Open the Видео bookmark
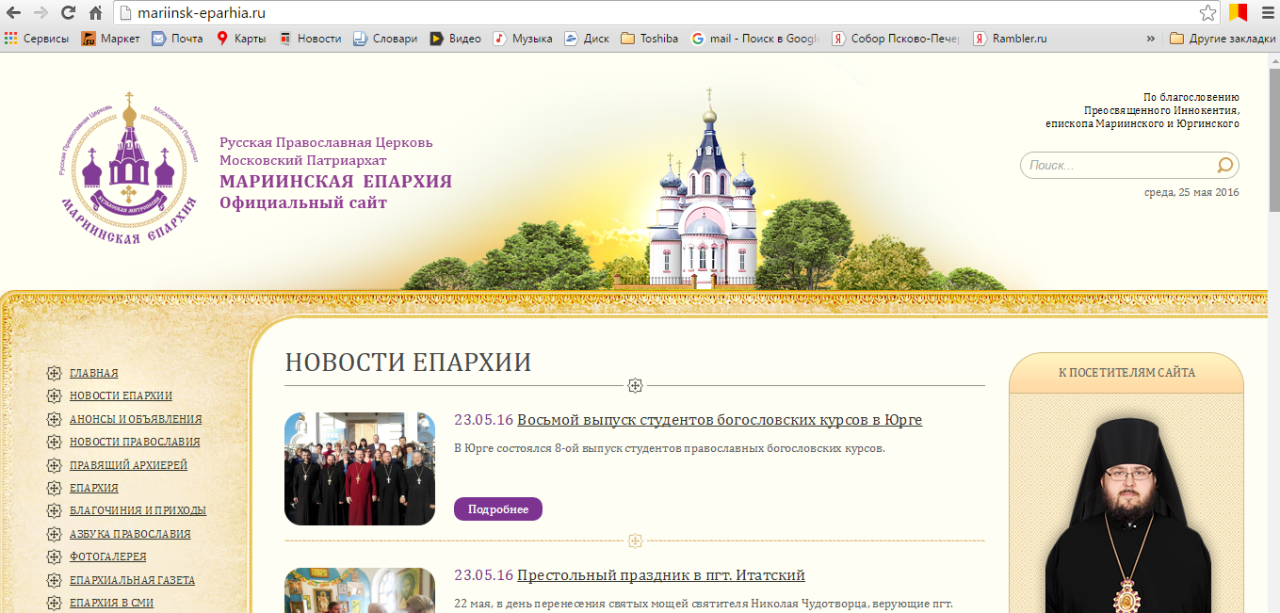1280x613 pixels. pyautogui.click(x=456, y=39)
